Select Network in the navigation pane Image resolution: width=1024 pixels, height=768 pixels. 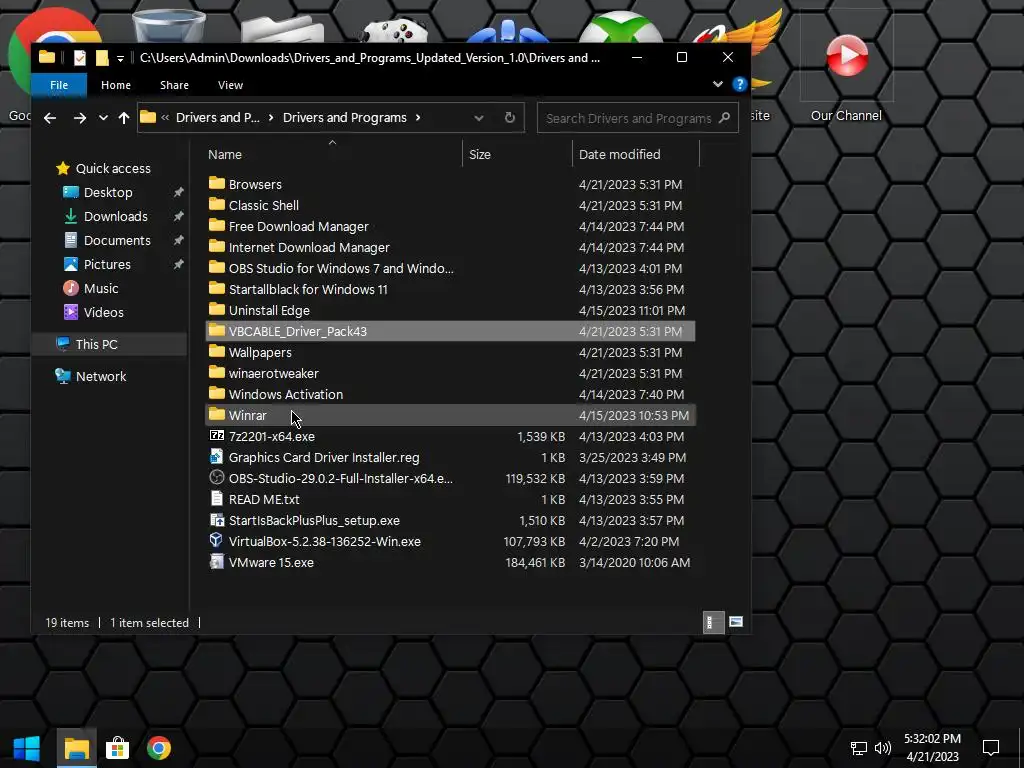pyautogui.click(x=101, y=376)
